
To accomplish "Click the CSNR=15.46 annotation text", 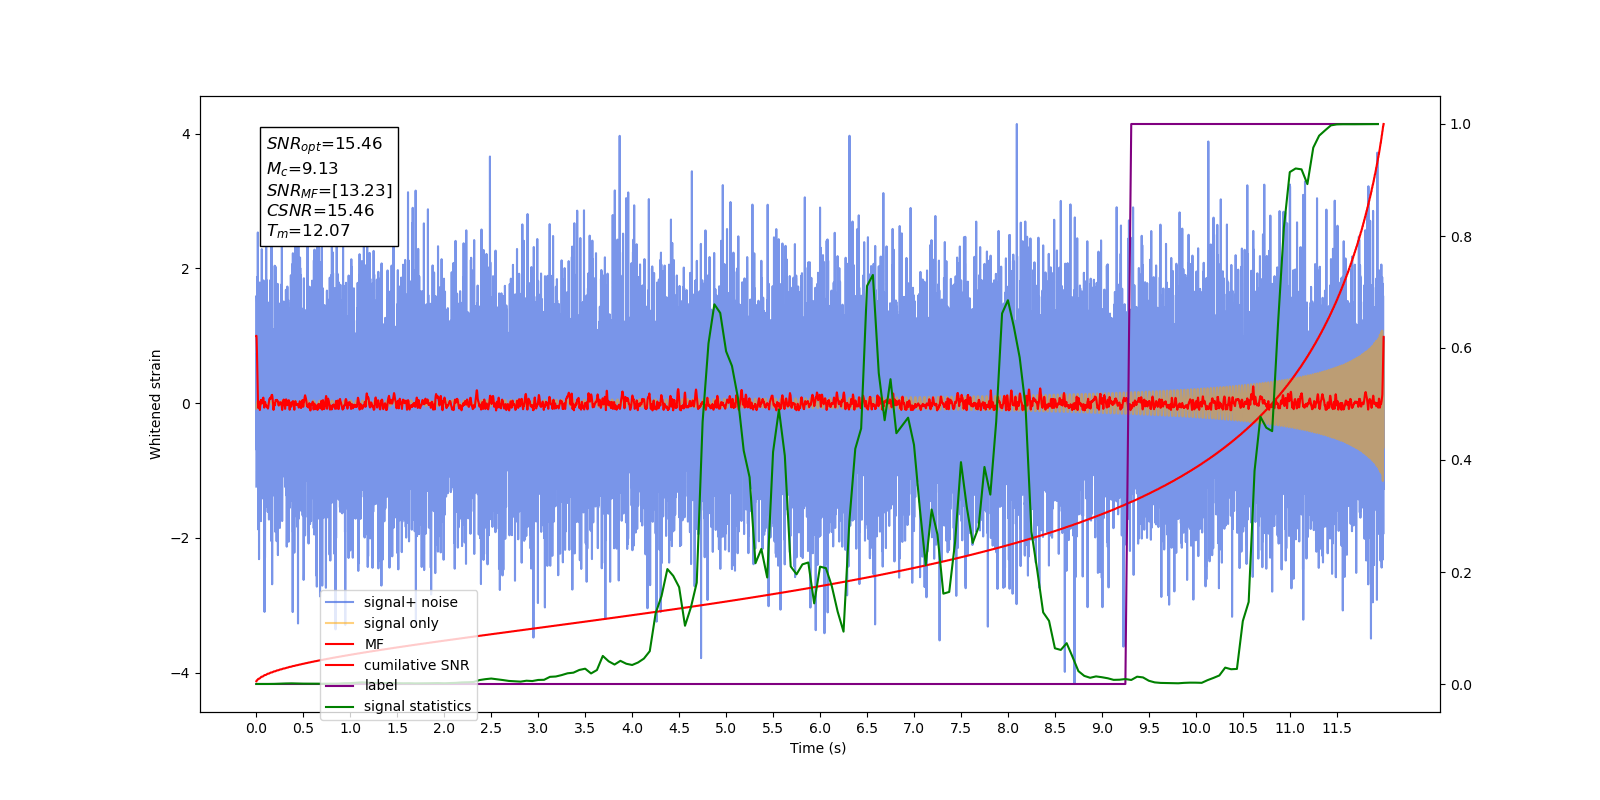I will (320, 211).
